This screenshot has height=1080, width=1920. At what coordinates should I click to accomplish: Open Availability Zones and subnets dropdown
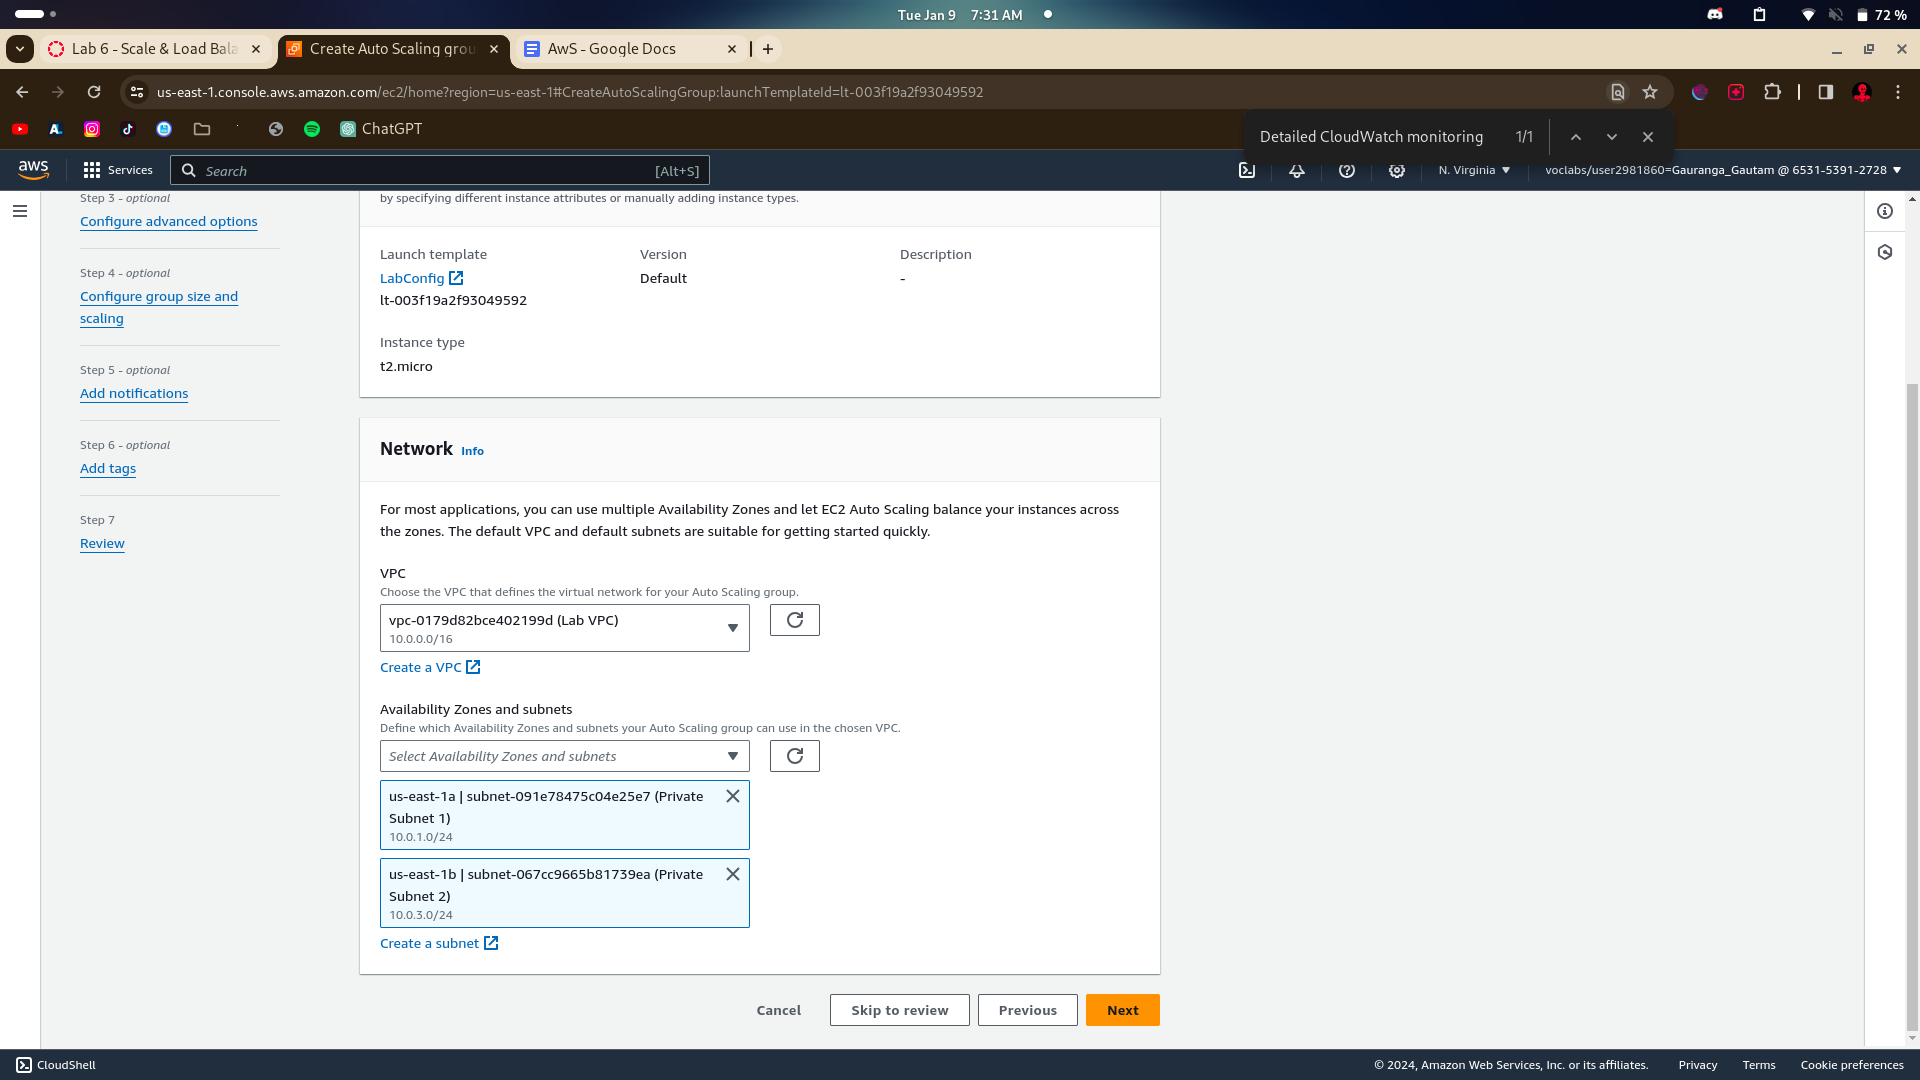(564, 756)
